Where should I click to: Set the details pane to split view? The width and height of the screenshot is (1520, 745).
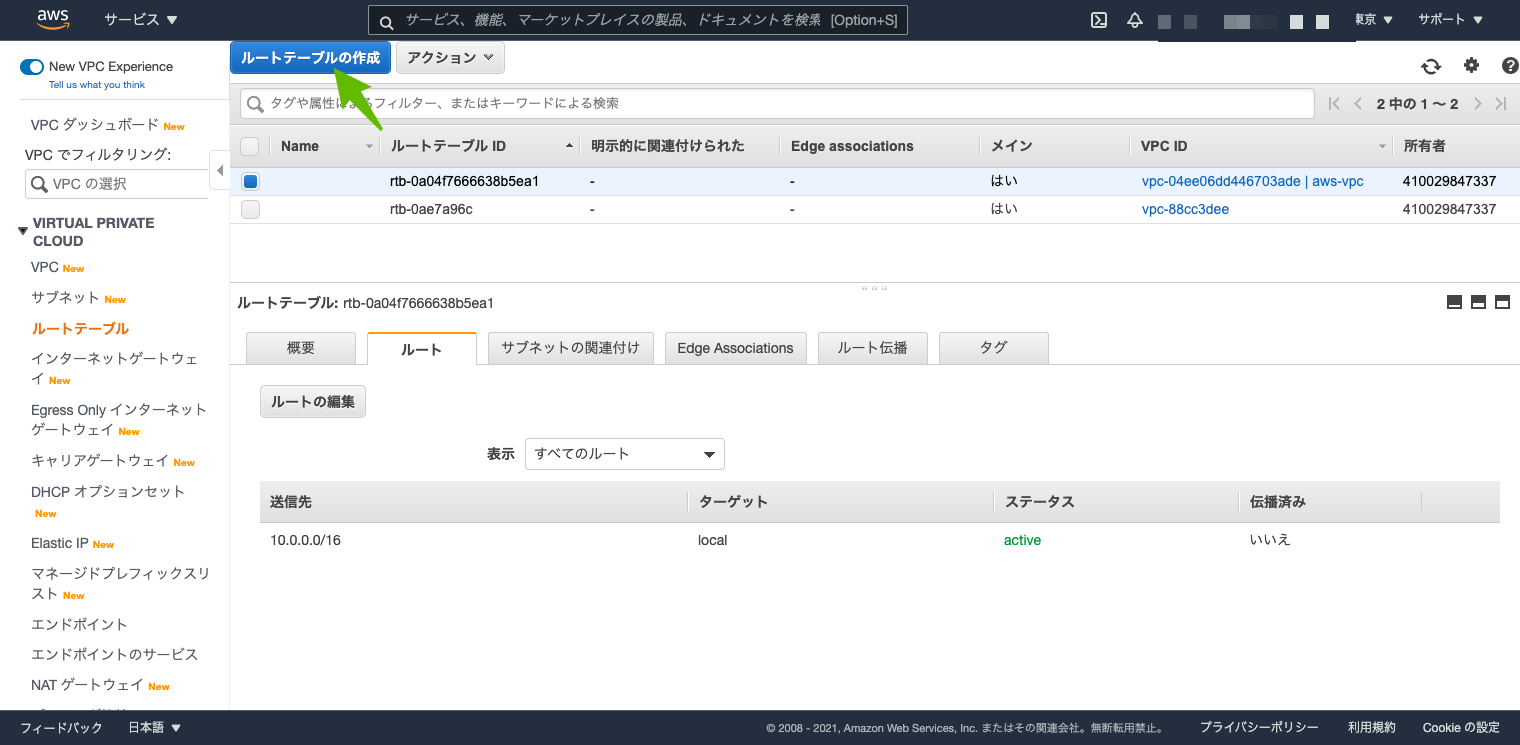(x=1478, y=303)
